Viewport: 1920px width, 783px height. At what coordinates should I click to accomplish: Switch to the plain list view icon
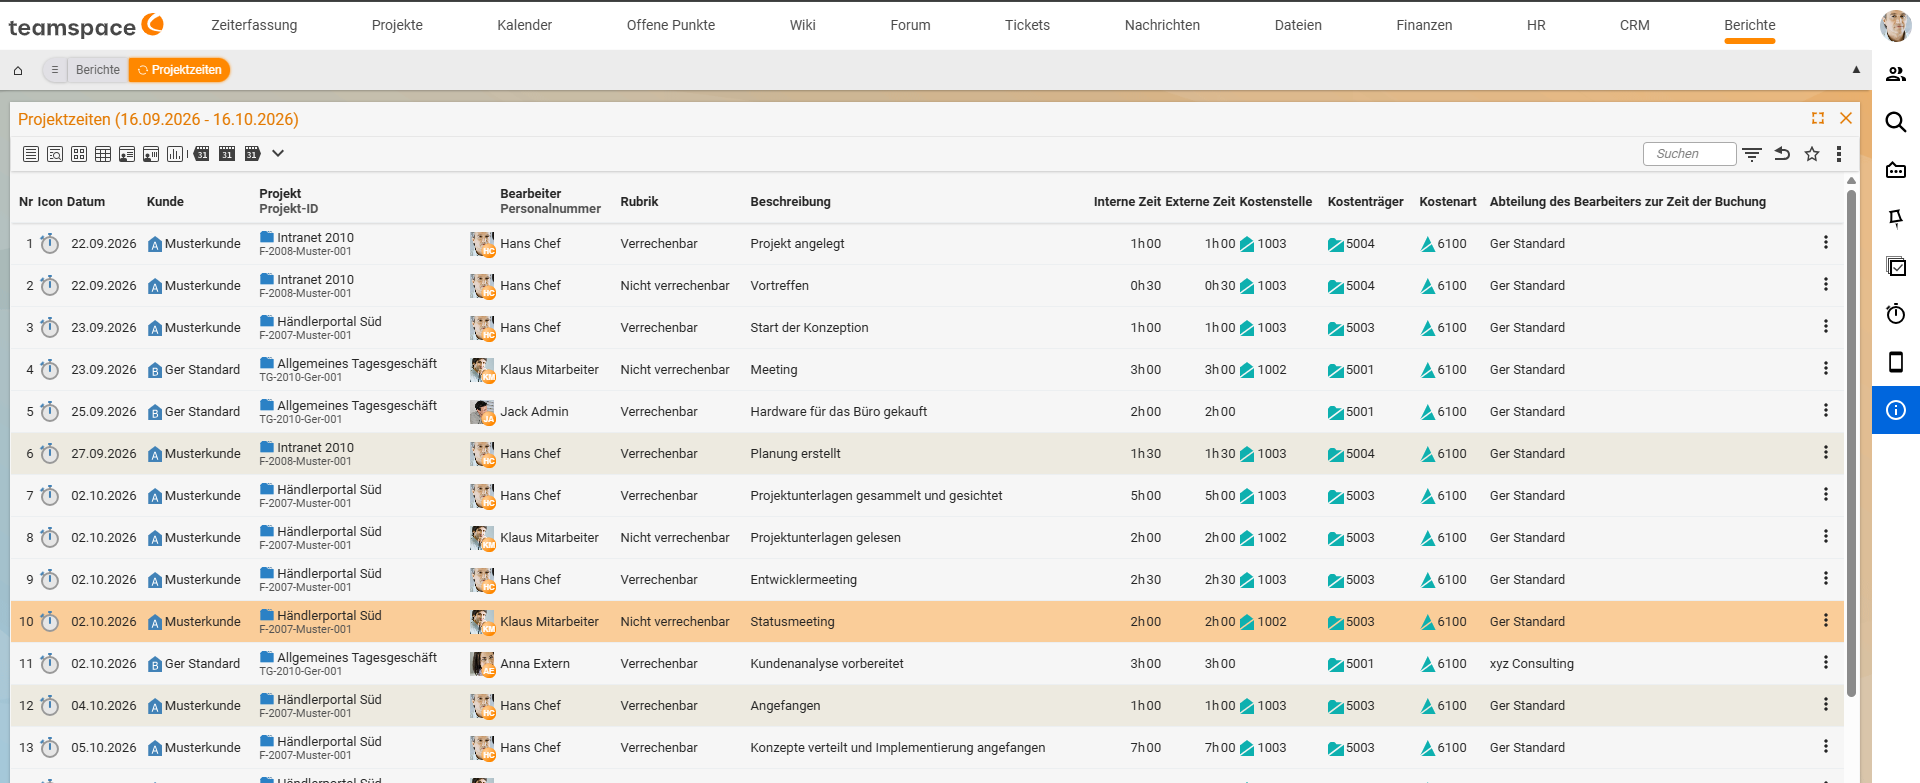[x=31, y=154]
